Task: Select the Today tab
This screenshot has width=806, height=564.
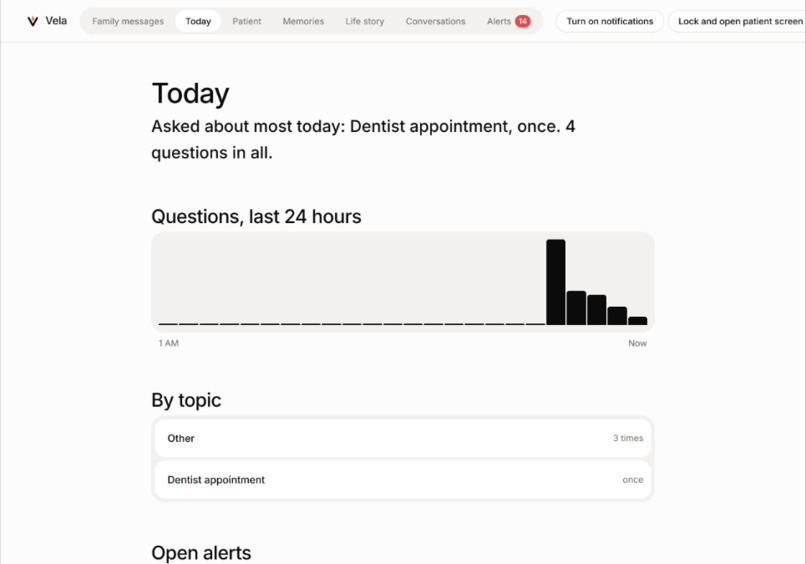Action: tap(198, 21)
